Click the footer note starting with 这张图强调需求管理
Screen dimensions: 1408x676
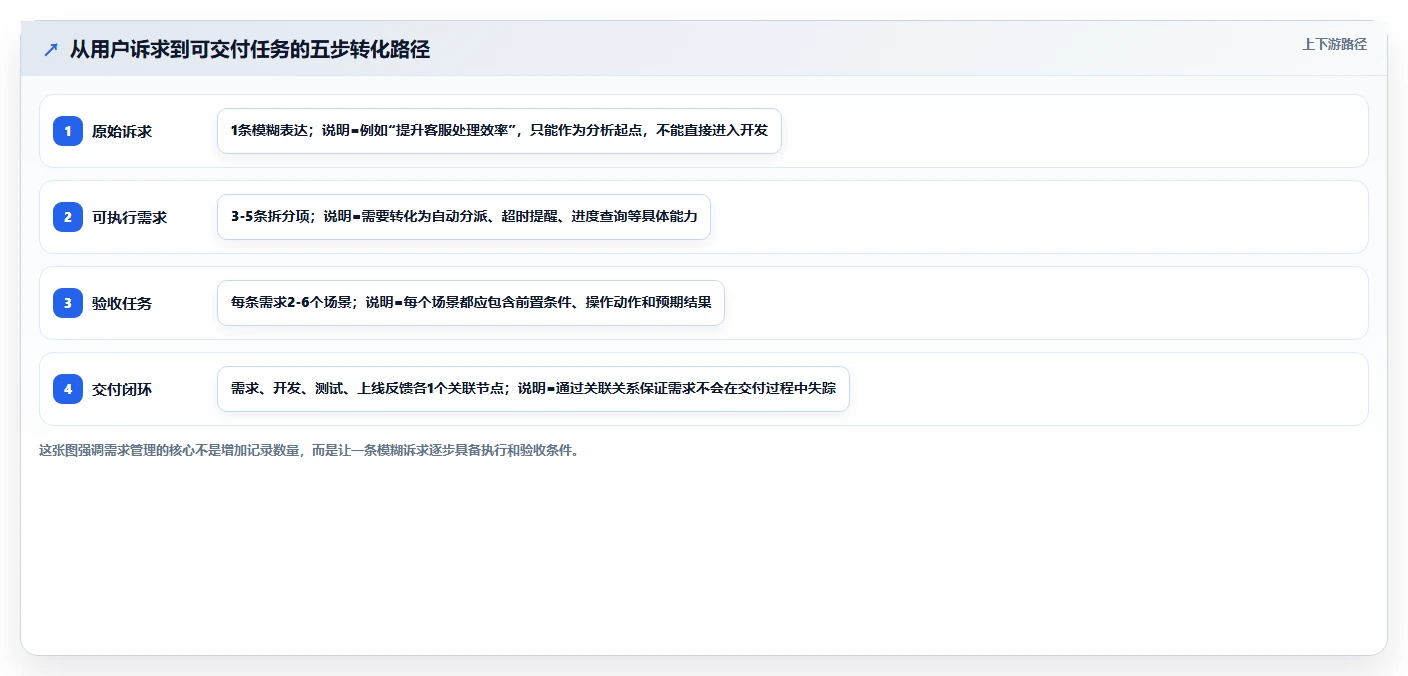[309, 450]
